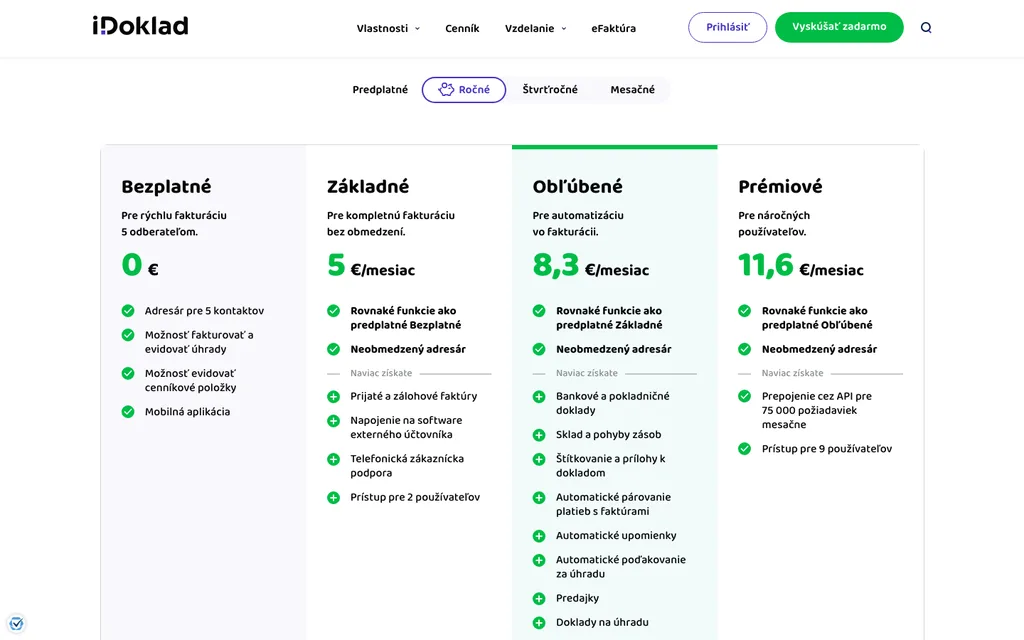Click "Napojenie na software externého účtovníka"

pyautogui.click(x=406, y=428)
